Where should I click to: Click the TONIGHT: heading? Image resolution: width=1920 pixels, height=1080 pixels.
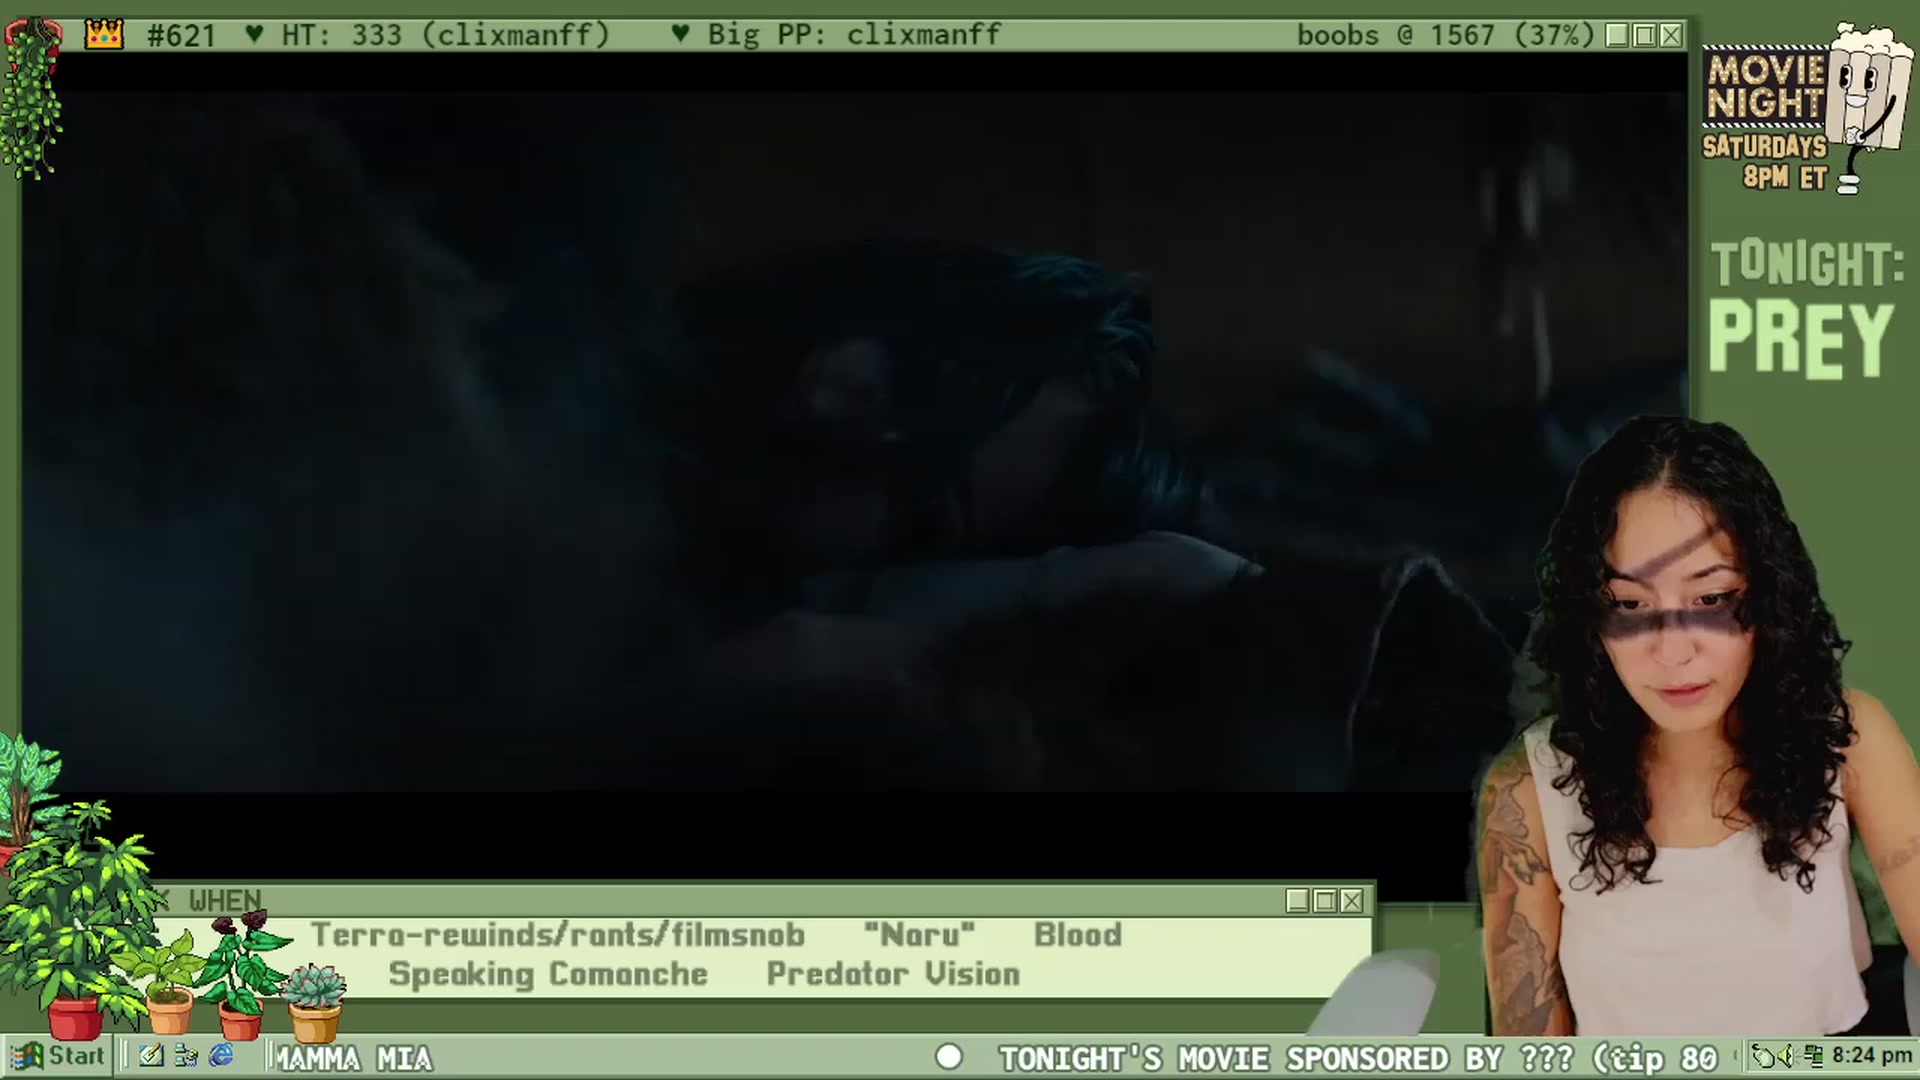1807,265
